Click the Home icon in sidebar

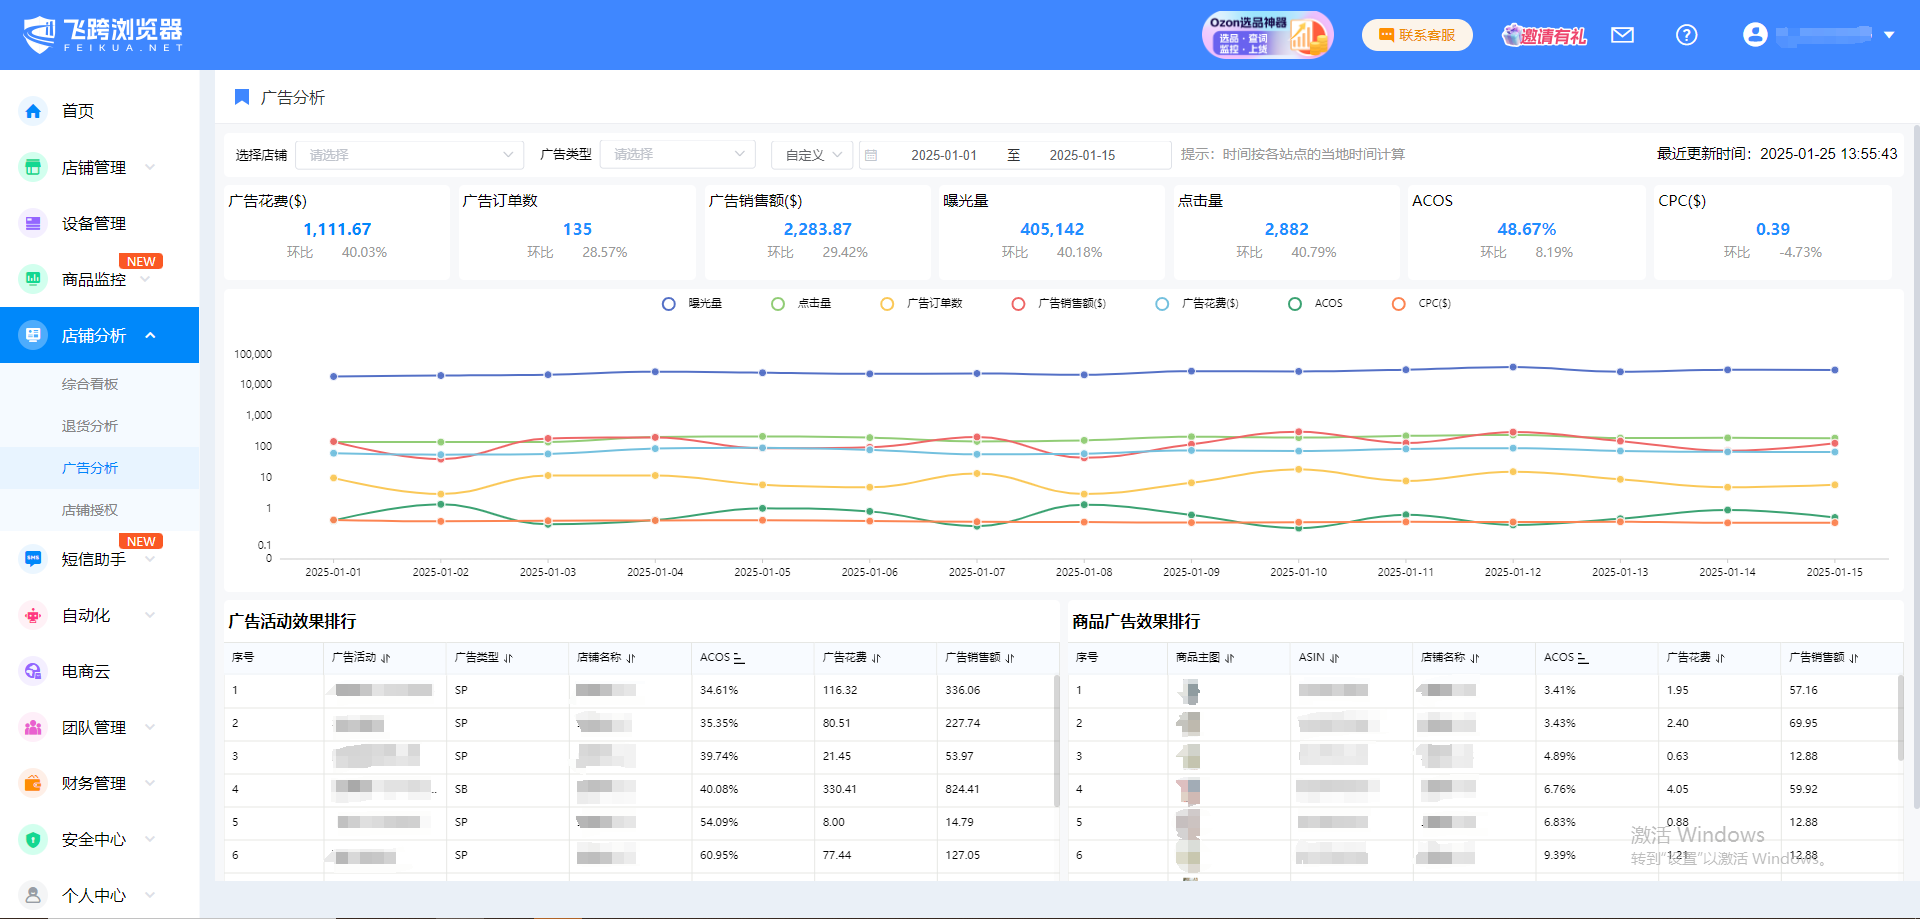click(33, 111)
